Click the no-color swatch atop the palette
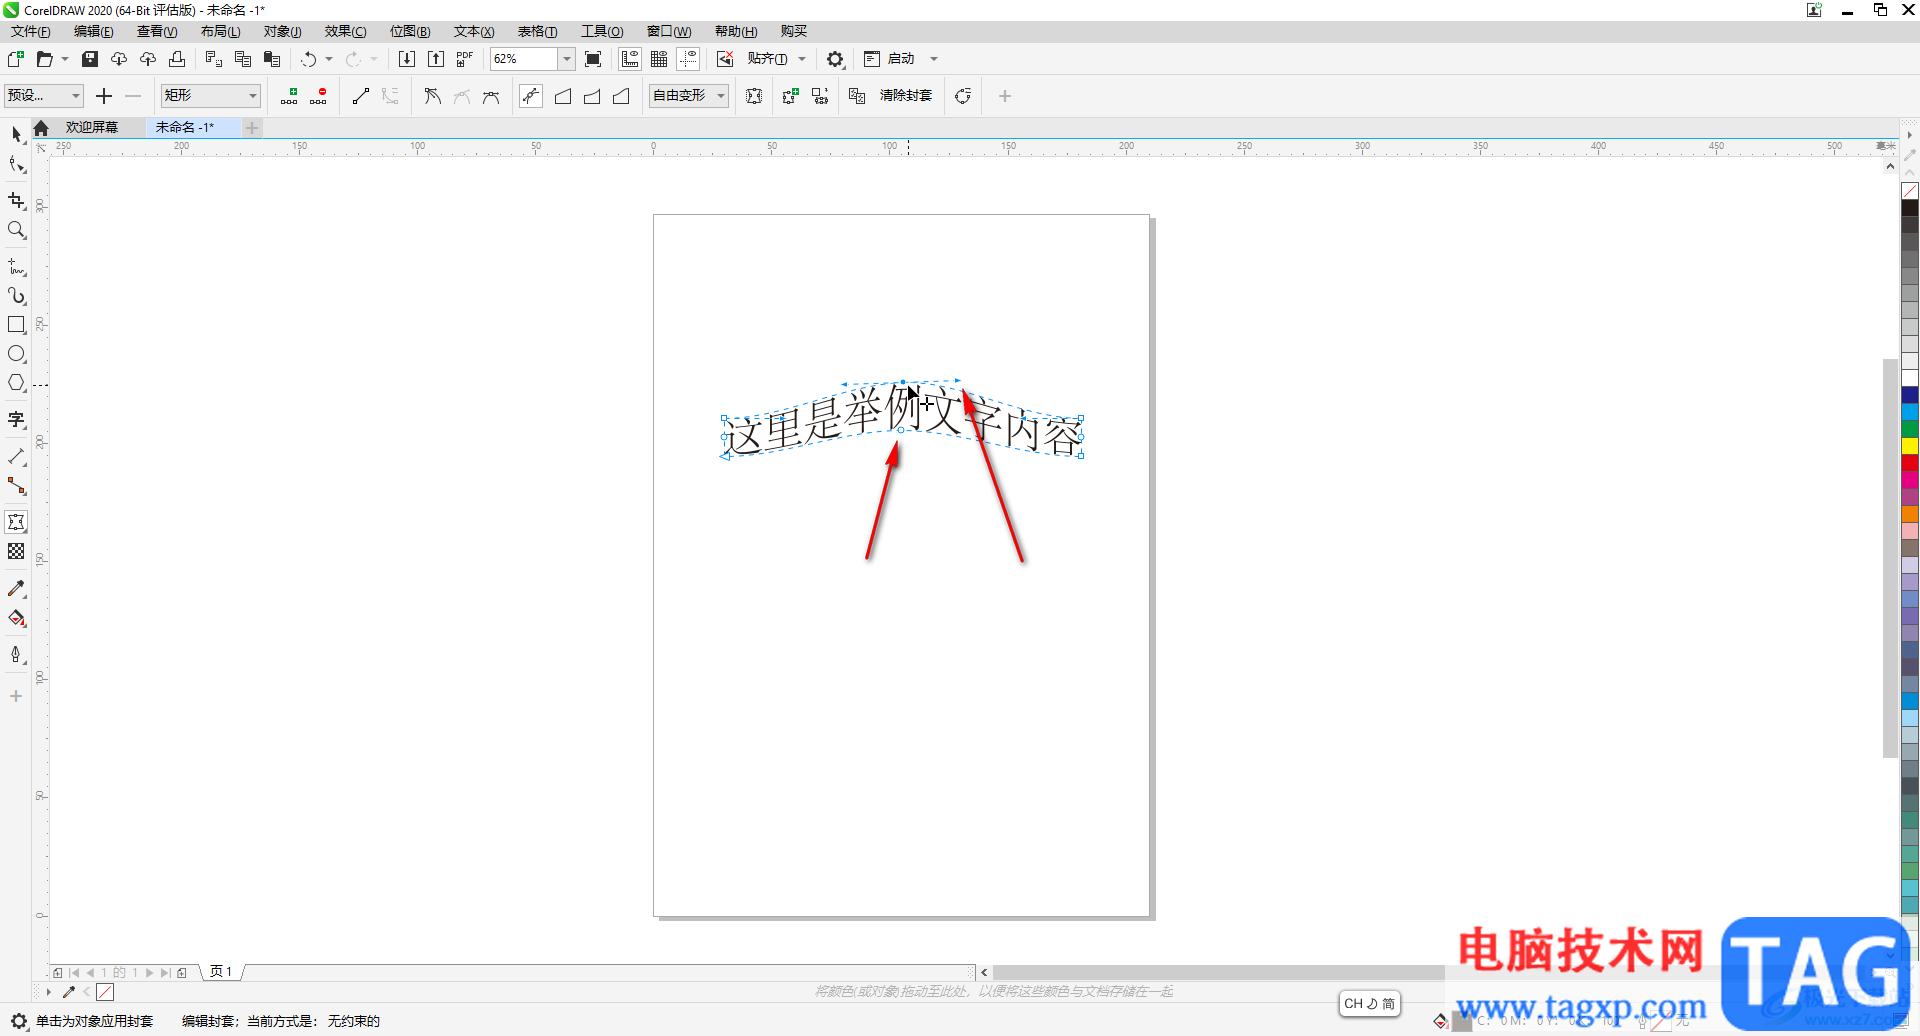The image size is (1920, 1036). coord(1910,191)
